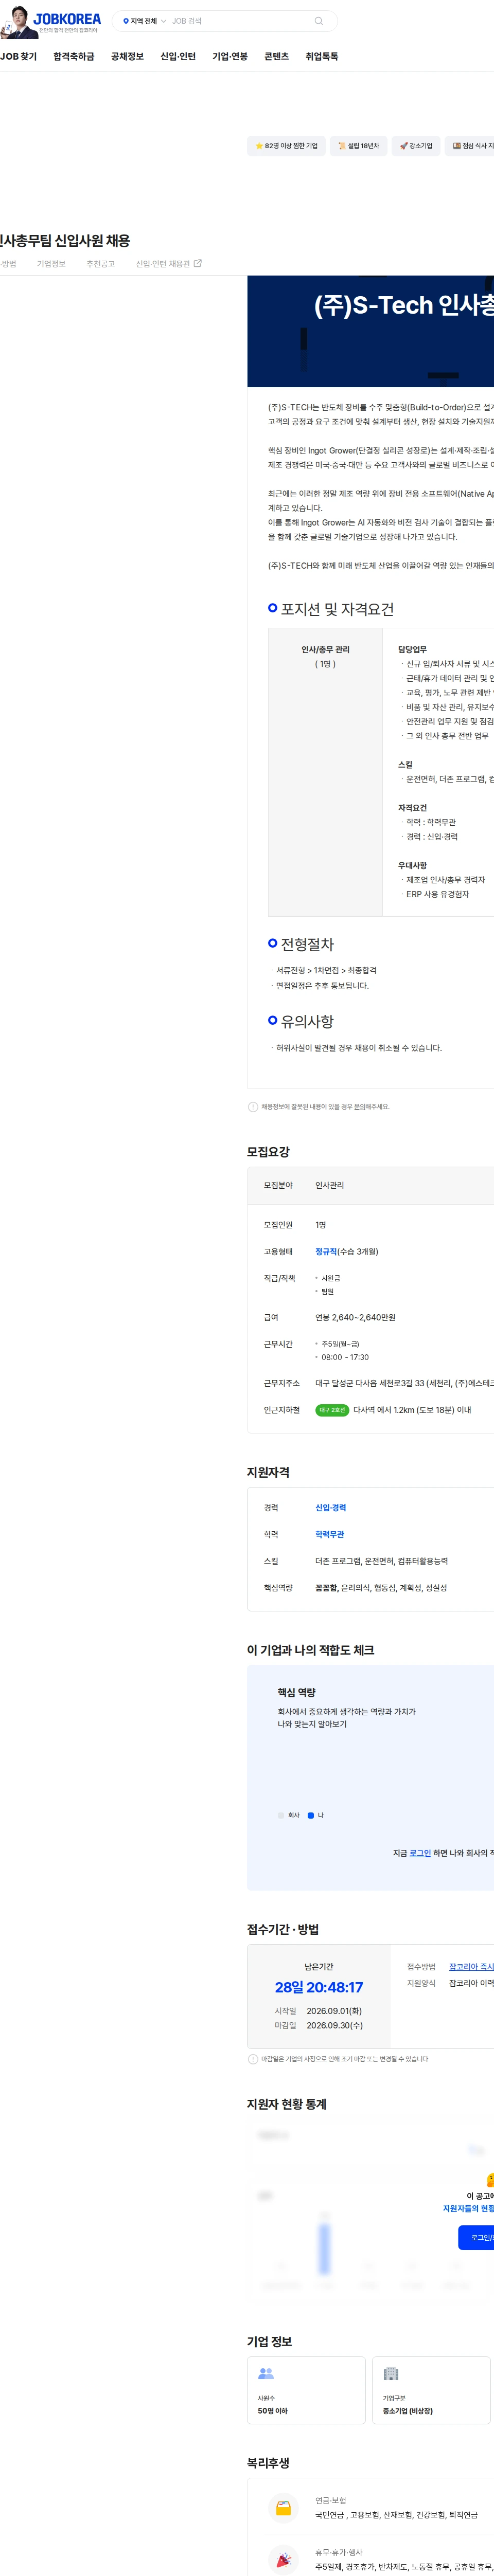Click the 남은기간 countdown 28일 20:48:17
This screenshot has height=2576, width=494.
(319, 1987)
